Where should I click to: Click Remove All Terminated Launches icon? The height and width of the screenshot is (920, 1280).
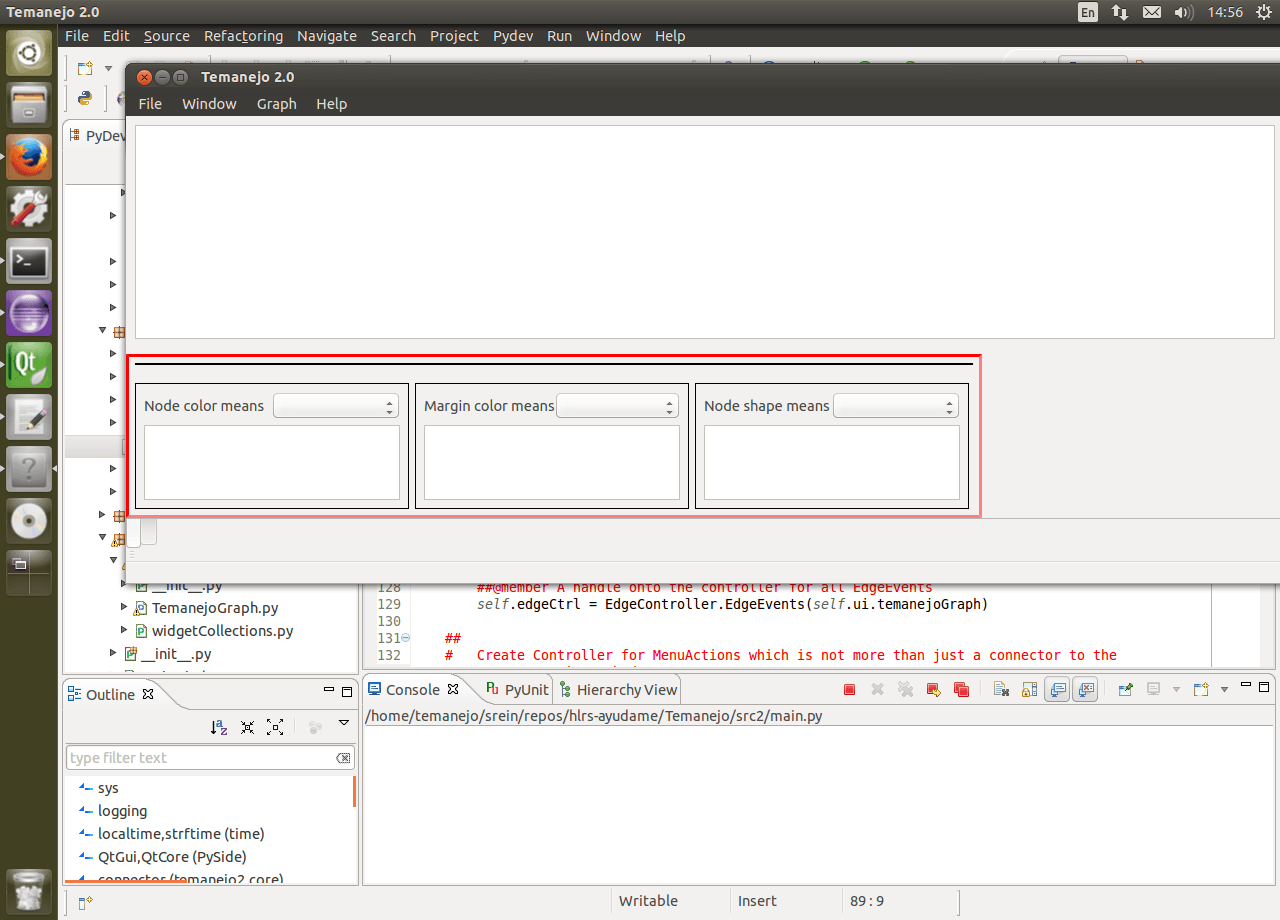click(905, 689)
